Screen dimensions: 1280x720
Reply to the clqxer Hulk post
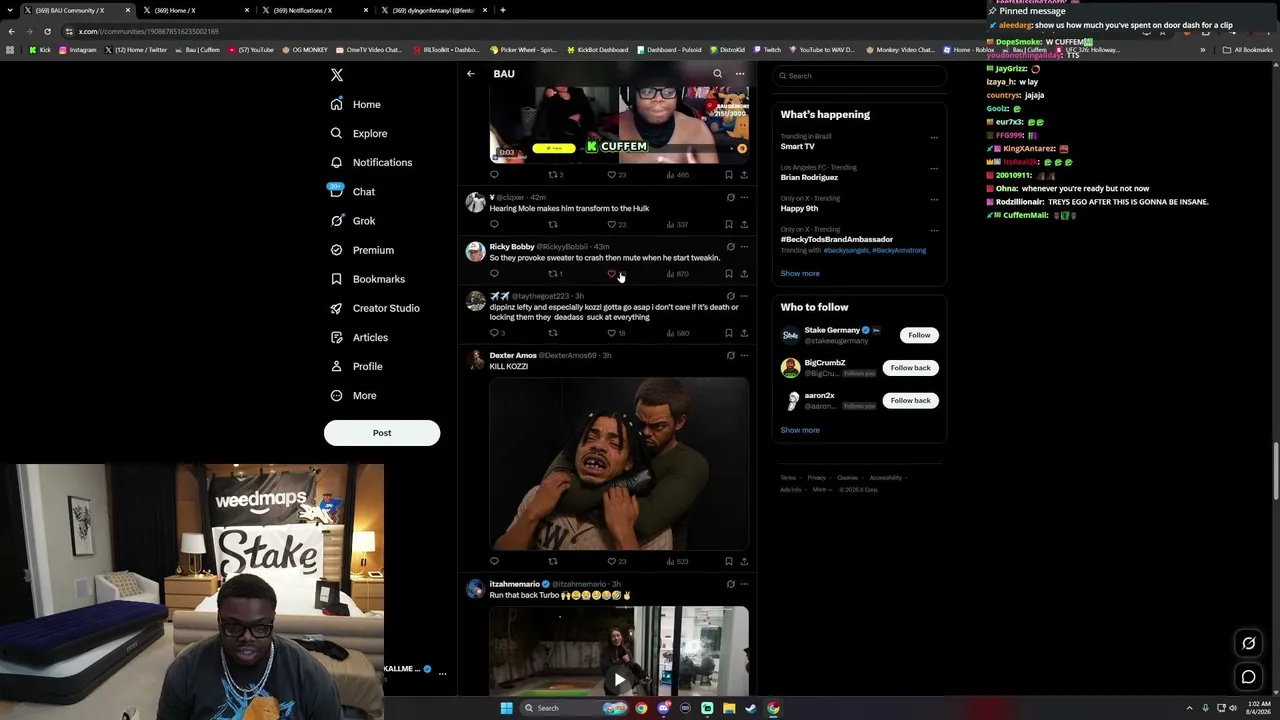[x=494, y=224]
